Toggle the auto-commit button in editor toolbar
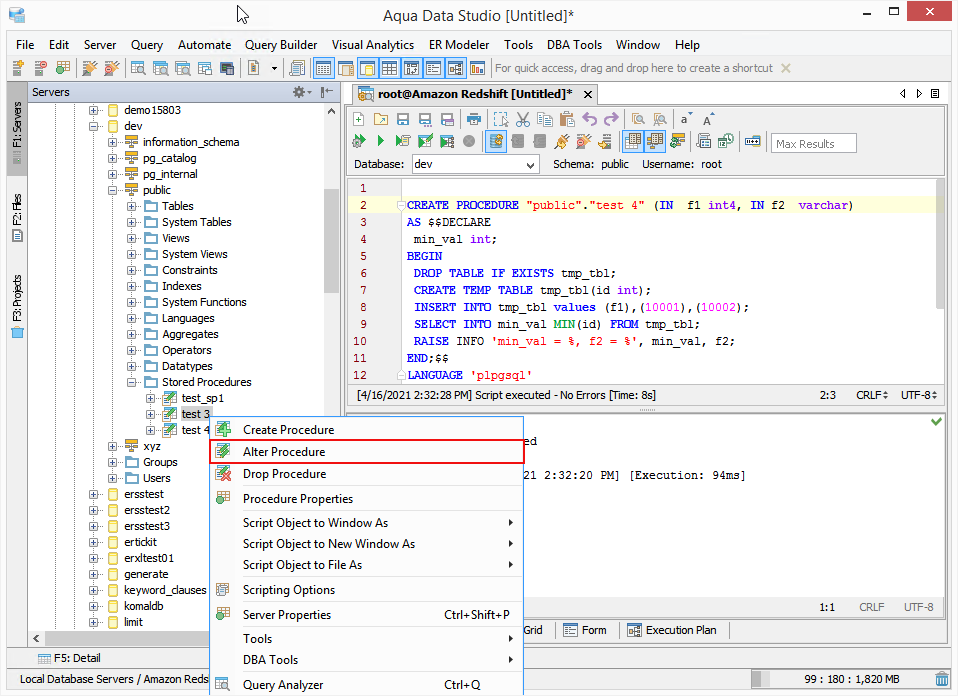This screenshot has width=958, height=696. click(496, 141)
